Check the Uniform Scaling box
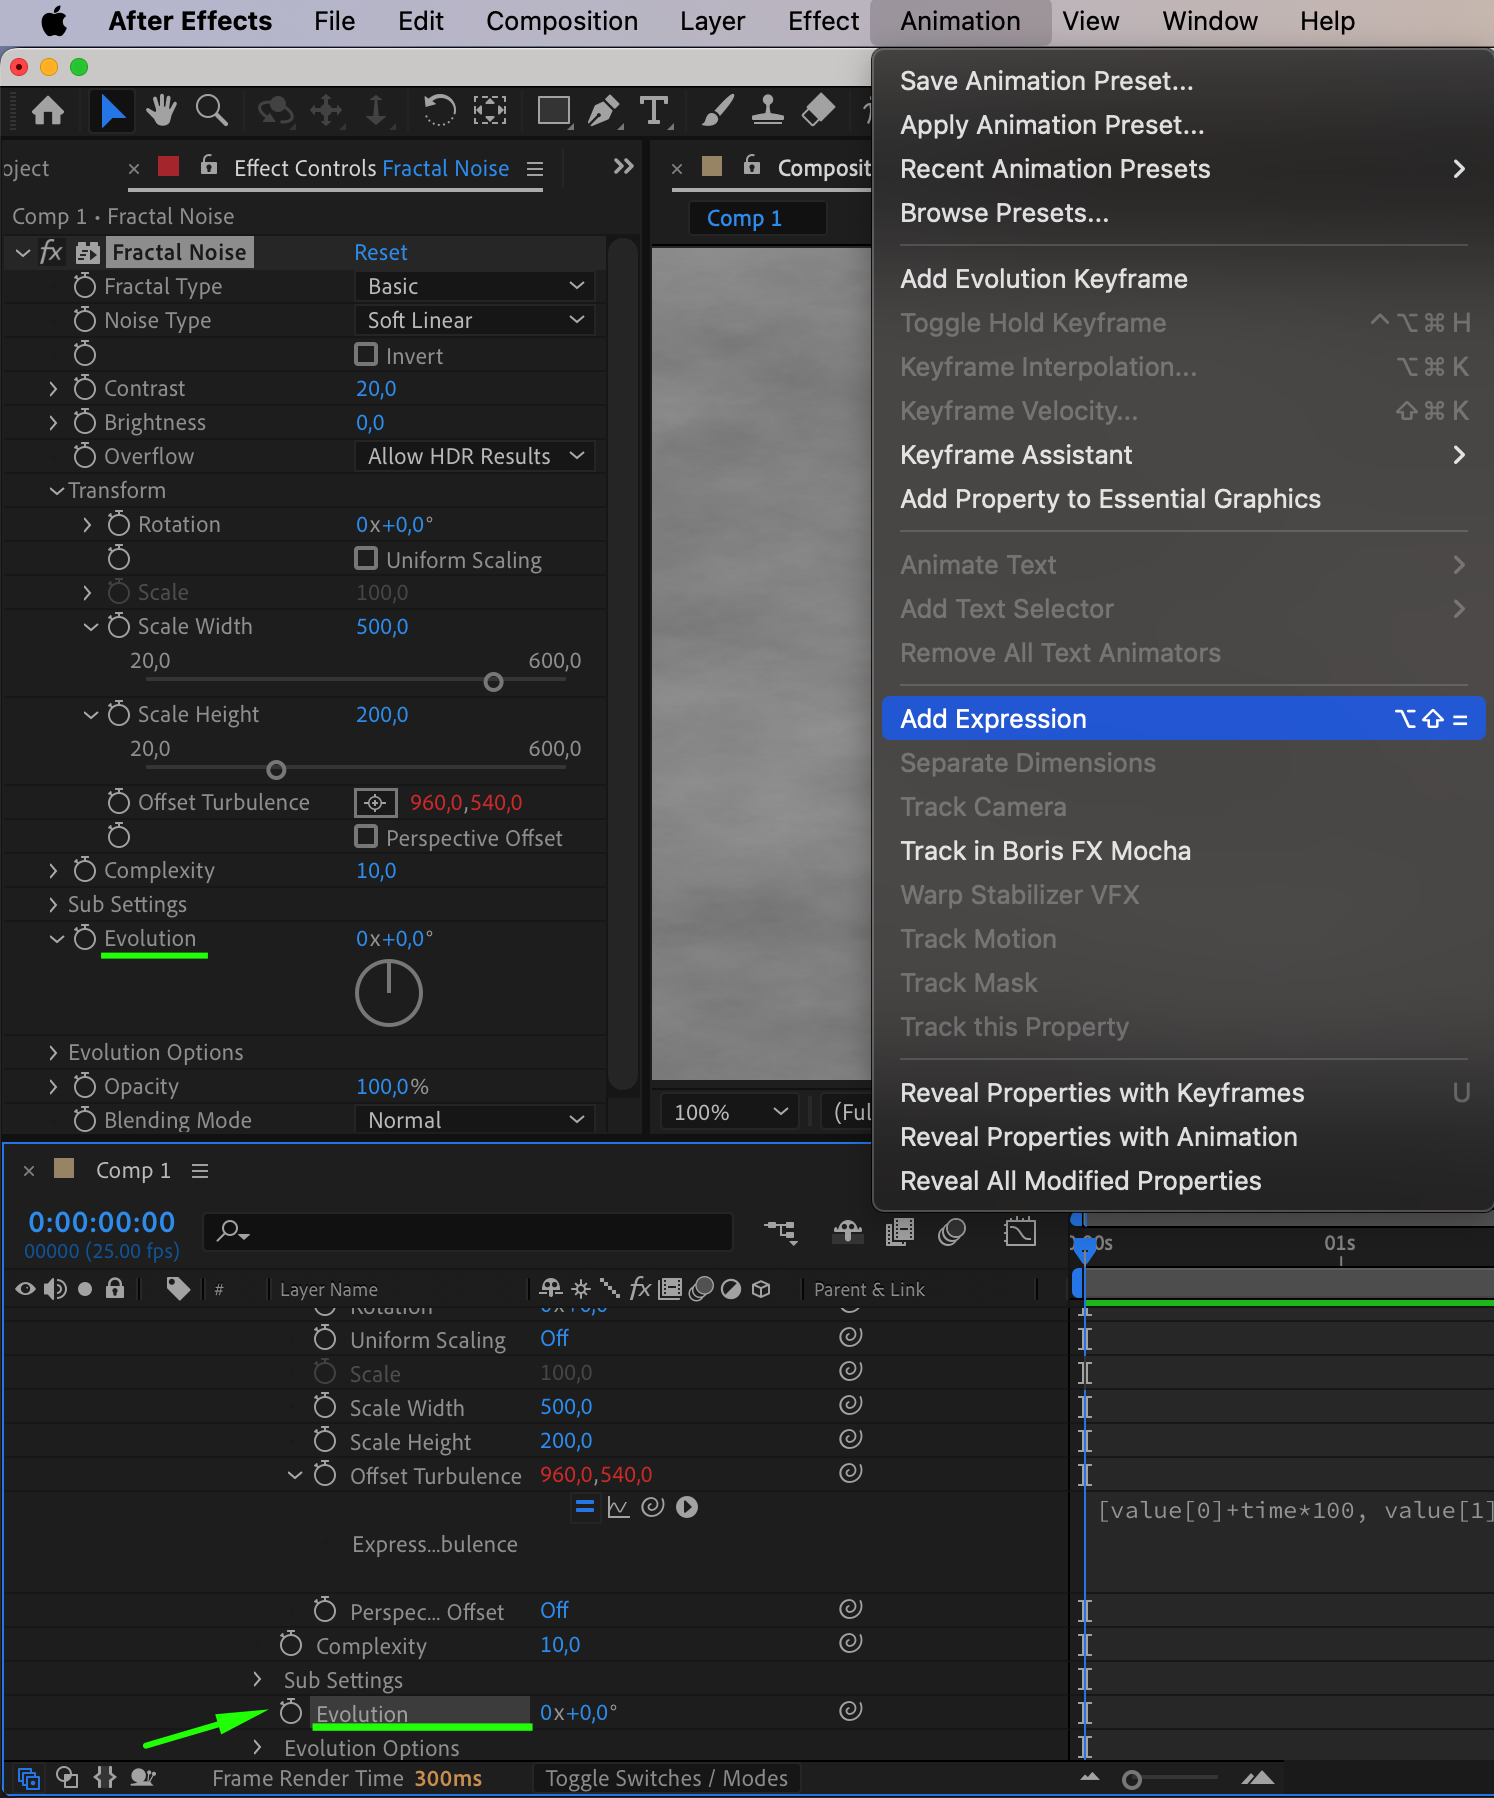The image size is (1494, 1798). pyautogui.click(x=367, y=559)
